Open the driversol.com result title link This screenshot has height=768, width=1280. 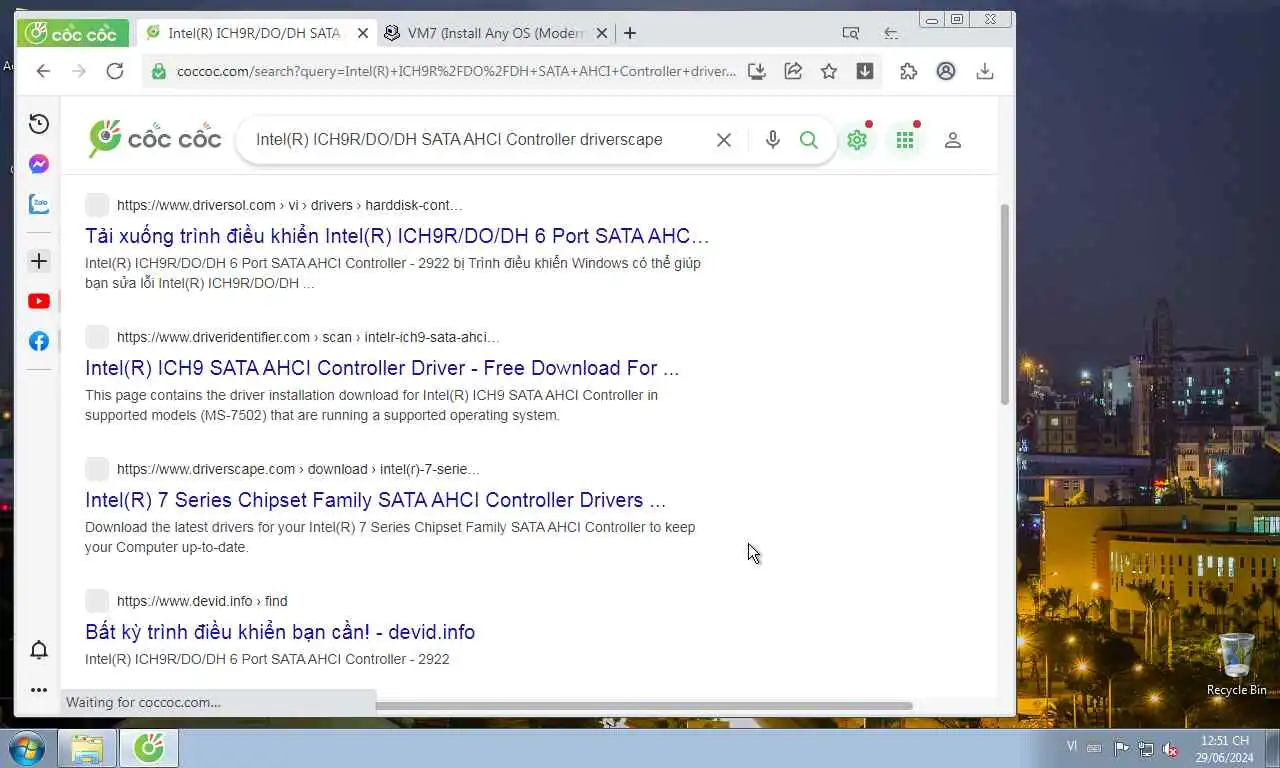point(397,236)
